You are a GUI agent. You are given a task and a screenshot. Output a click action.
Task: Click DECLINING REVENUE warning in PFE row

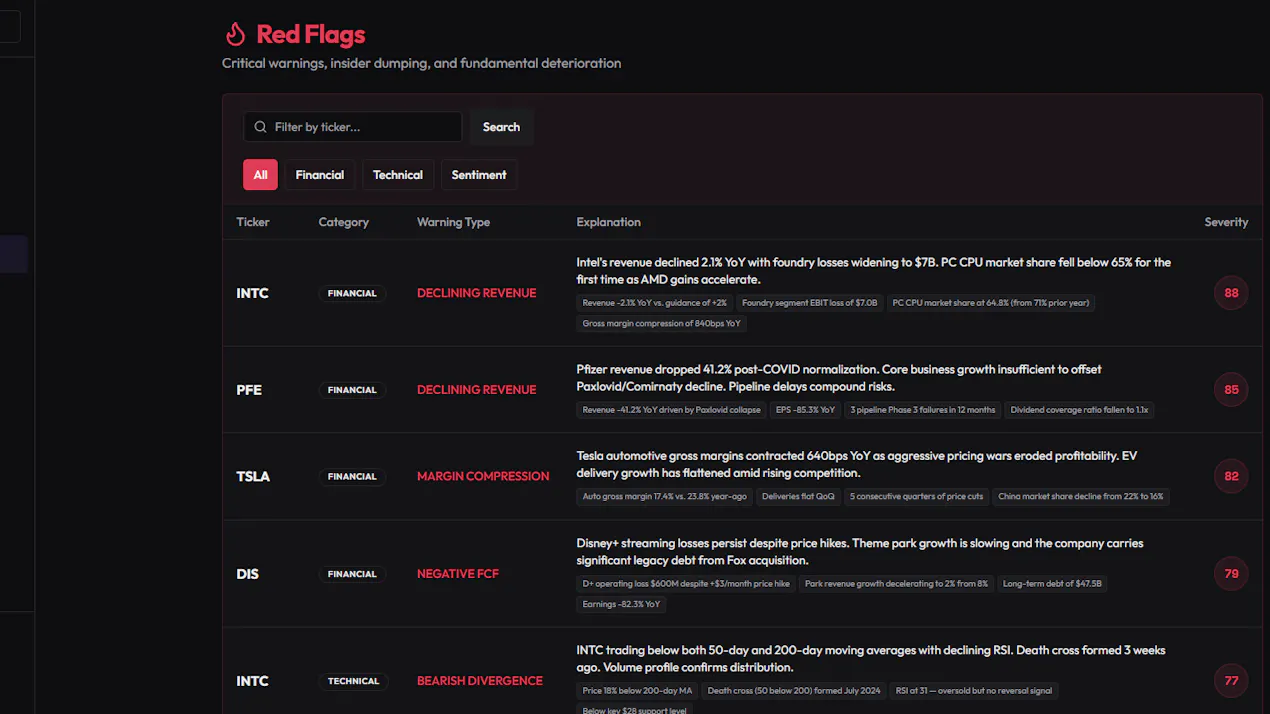click(x=476, y=390)
